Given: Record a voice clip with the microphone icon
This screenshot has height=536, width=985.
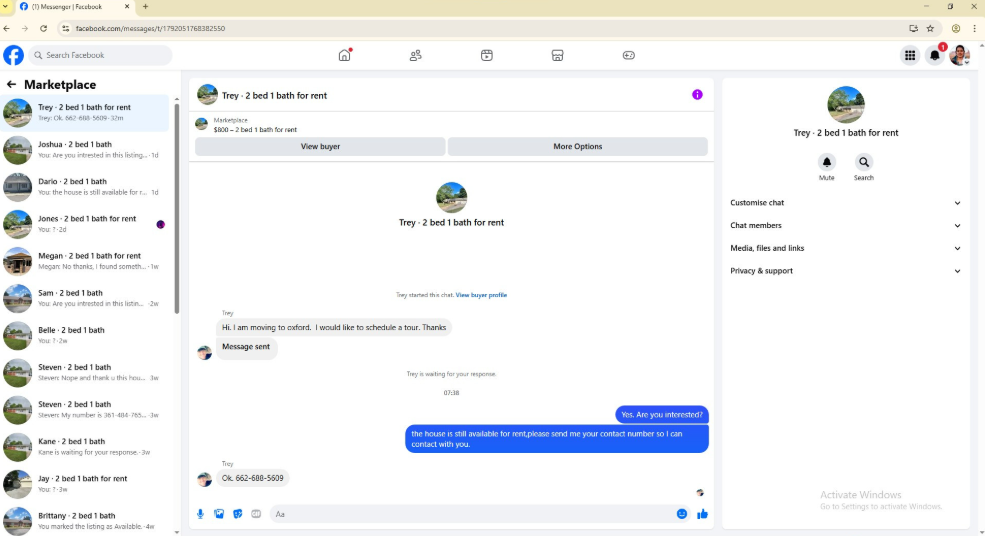Looking at the screenshot, I should pyautogui.click(x=200, y=514).
